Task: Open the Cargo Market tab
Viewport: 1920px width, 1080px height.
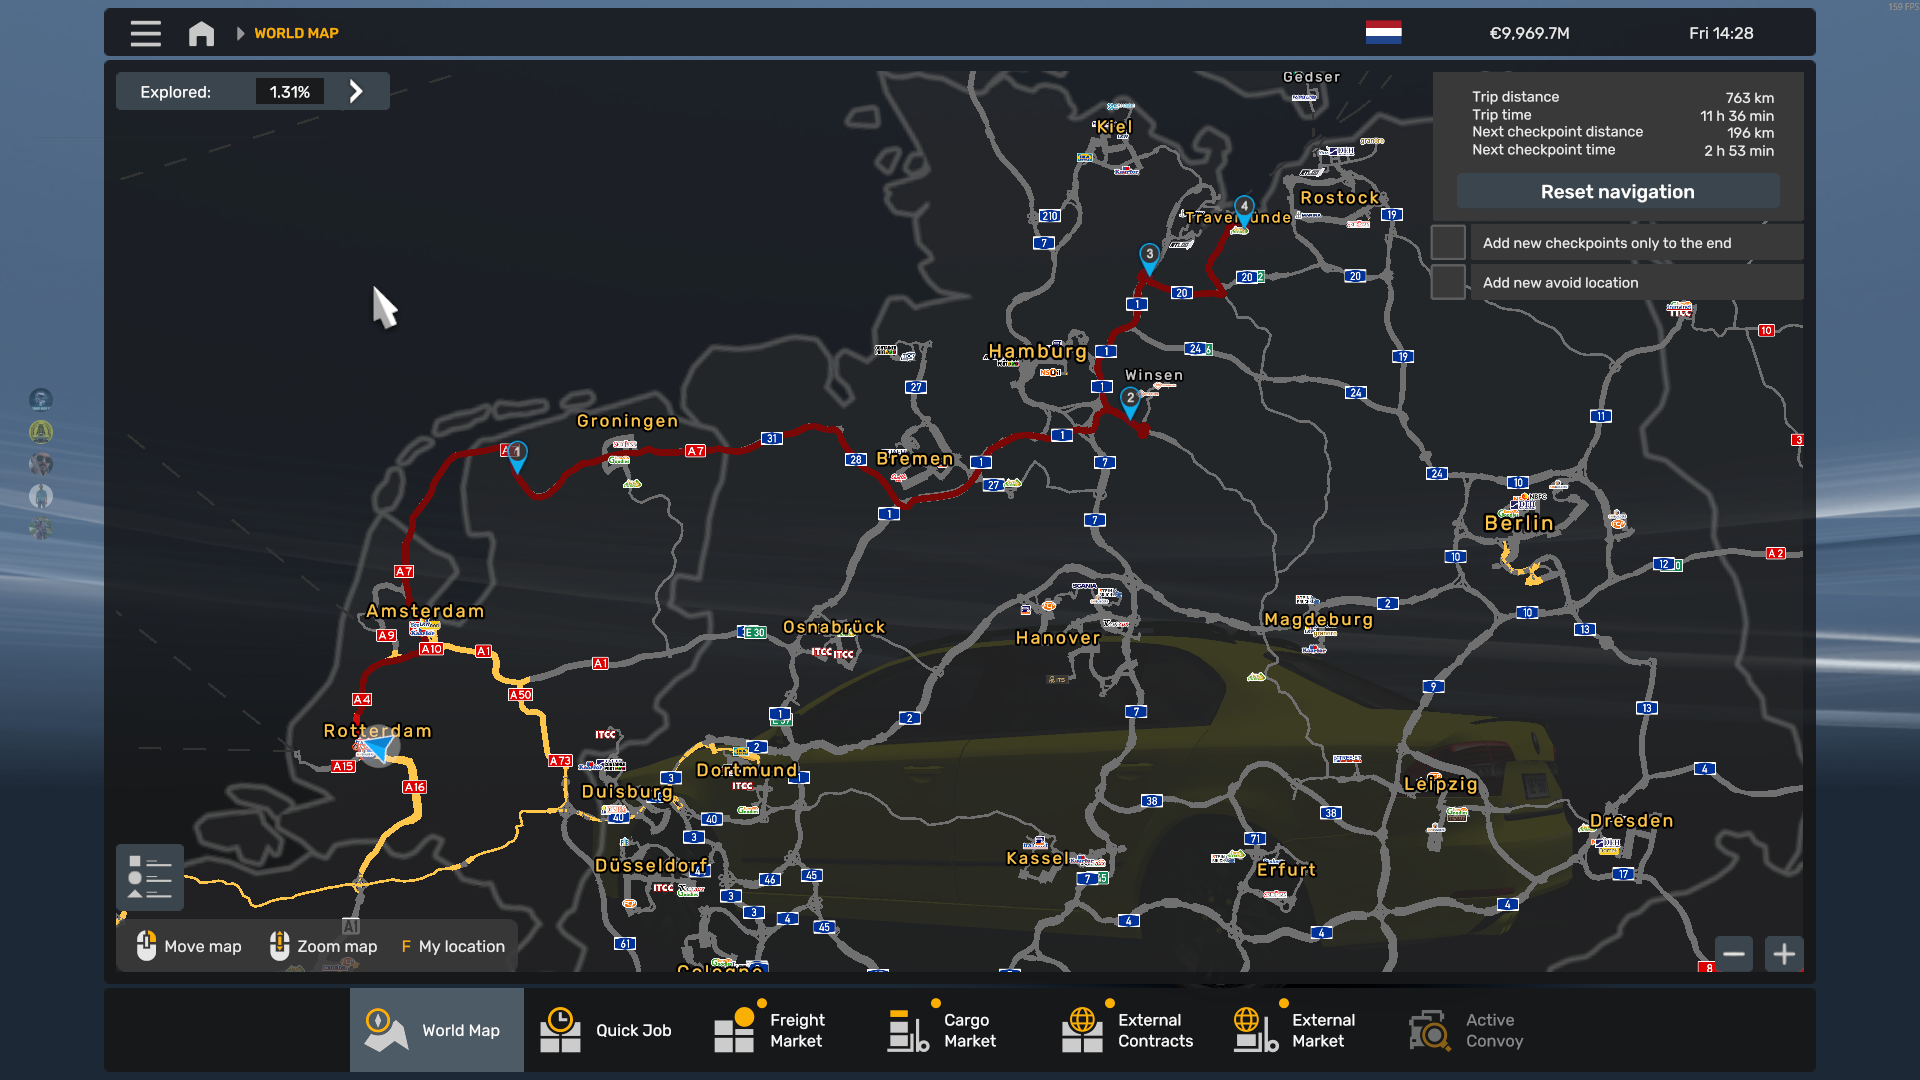Action: (x=958, y=1030)
